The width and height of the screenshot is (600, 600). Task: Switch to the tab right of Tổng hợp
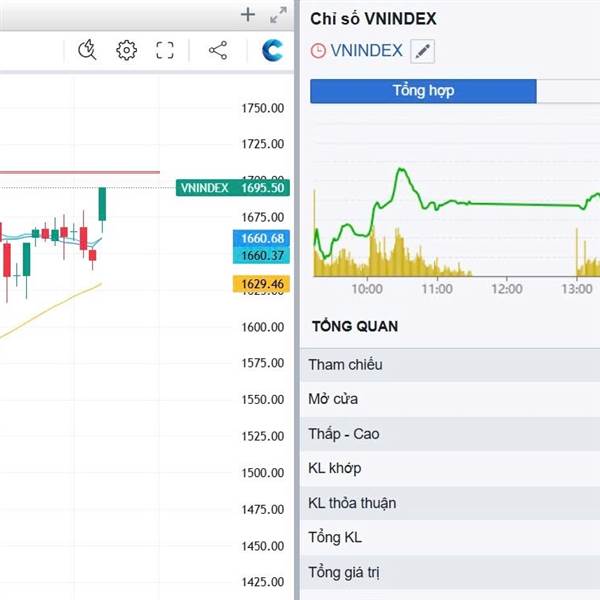click(x=568, y=91)
